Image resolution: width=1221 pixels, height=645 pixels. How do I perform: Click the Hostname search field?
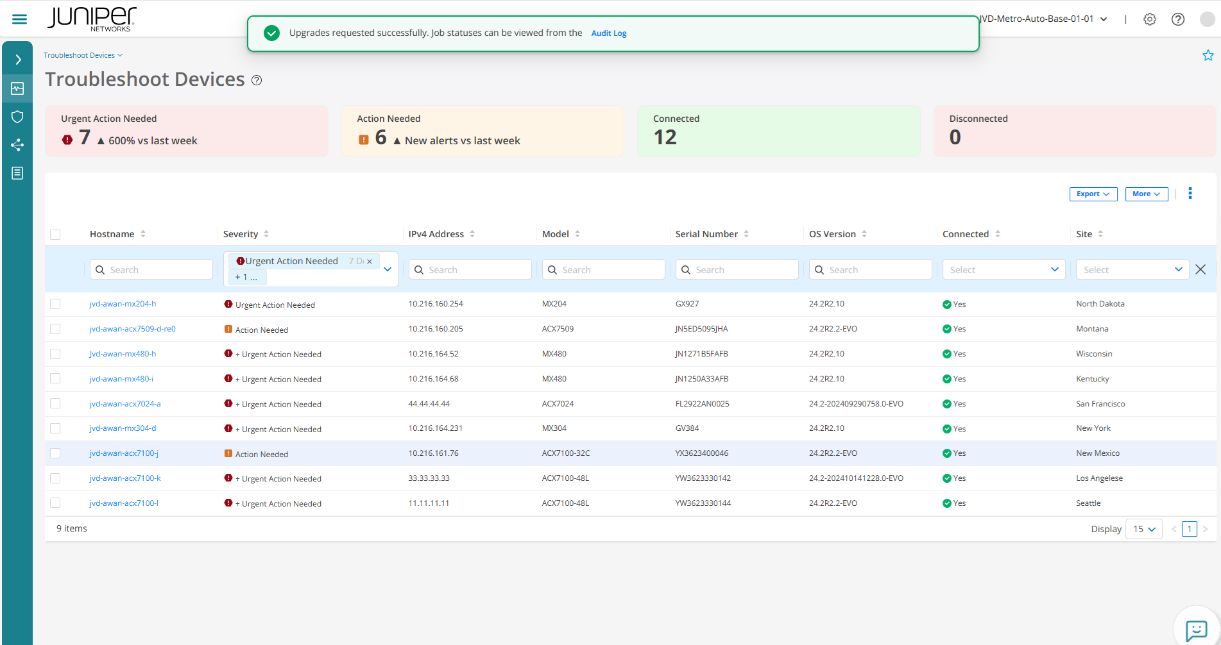(x=151, y=270)
